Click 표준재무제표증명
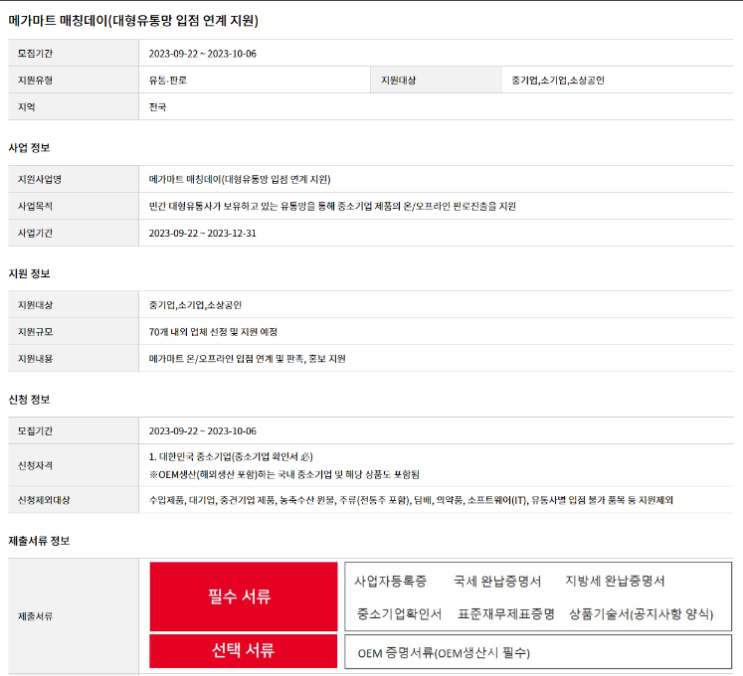Image resolution: width=743 pixels, height=676 pixels. (506, 614)
